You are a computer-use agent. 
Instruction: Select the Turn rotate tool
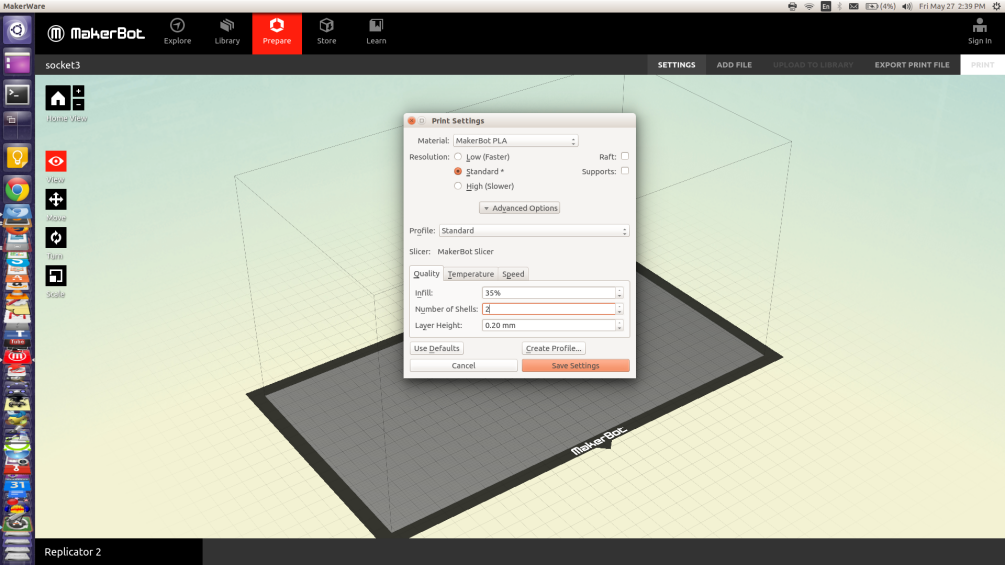coord(56,238)
